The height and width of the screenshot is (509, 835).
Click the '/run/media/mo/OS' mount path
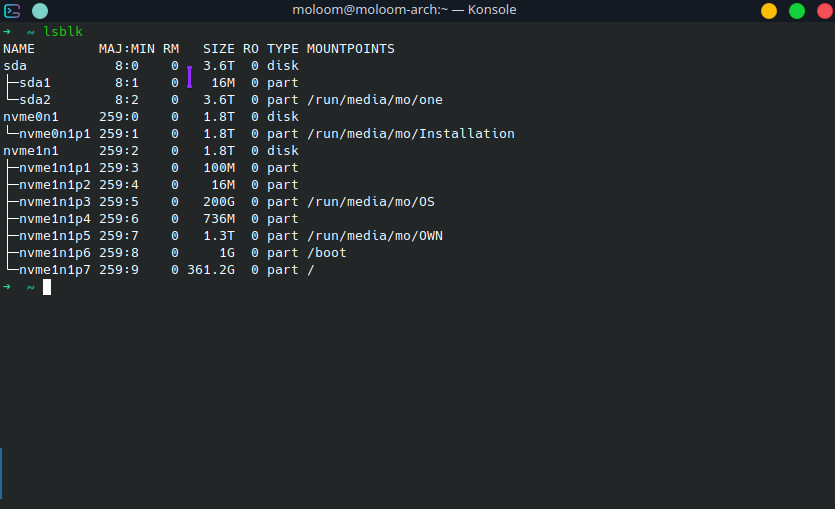(370, 202)
